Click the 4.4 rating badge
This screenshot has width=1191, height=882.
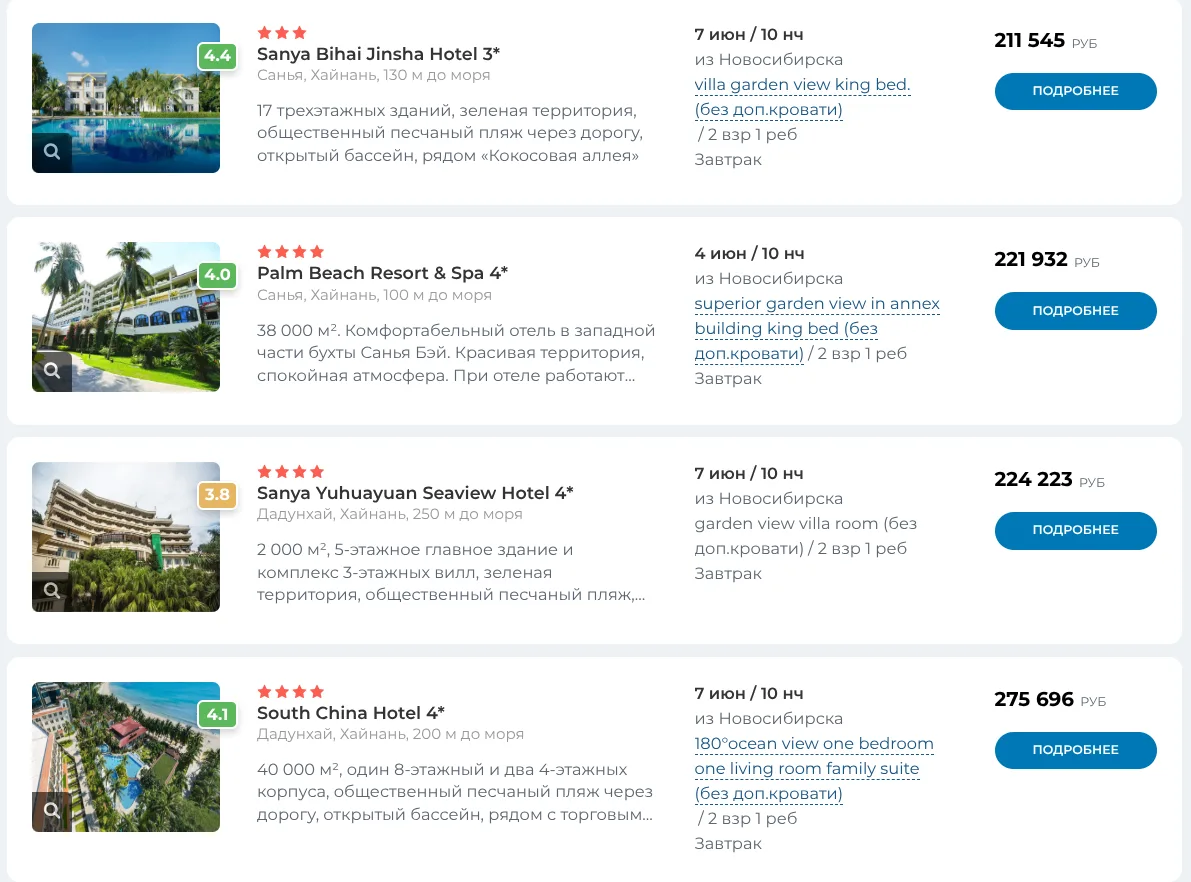click(x=217, y=56)
